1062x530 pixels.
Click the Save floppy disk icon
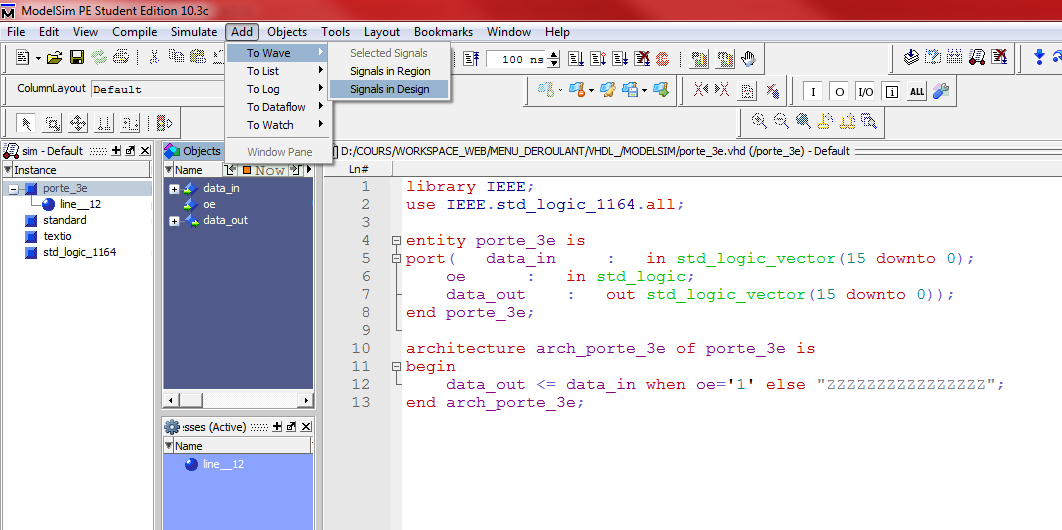click(x=77, y=59)
